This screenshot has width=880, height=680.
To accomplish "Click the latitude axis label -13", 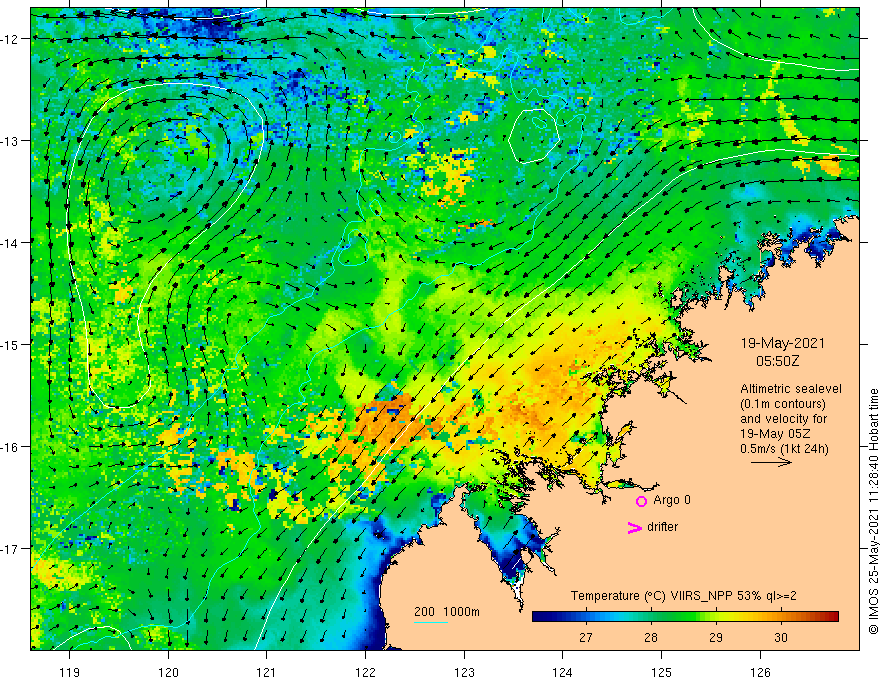I will [x=10, y=141].
